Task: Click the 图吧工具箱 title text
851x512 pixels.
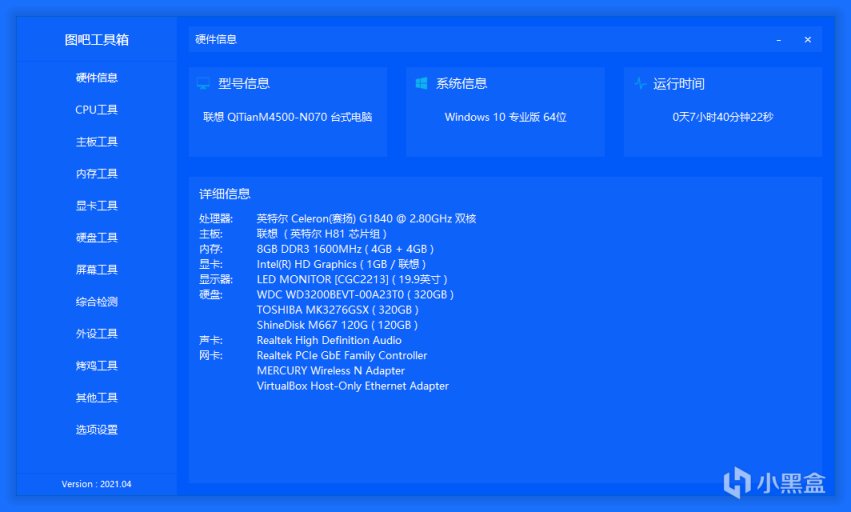Action: tap(97, 40)
